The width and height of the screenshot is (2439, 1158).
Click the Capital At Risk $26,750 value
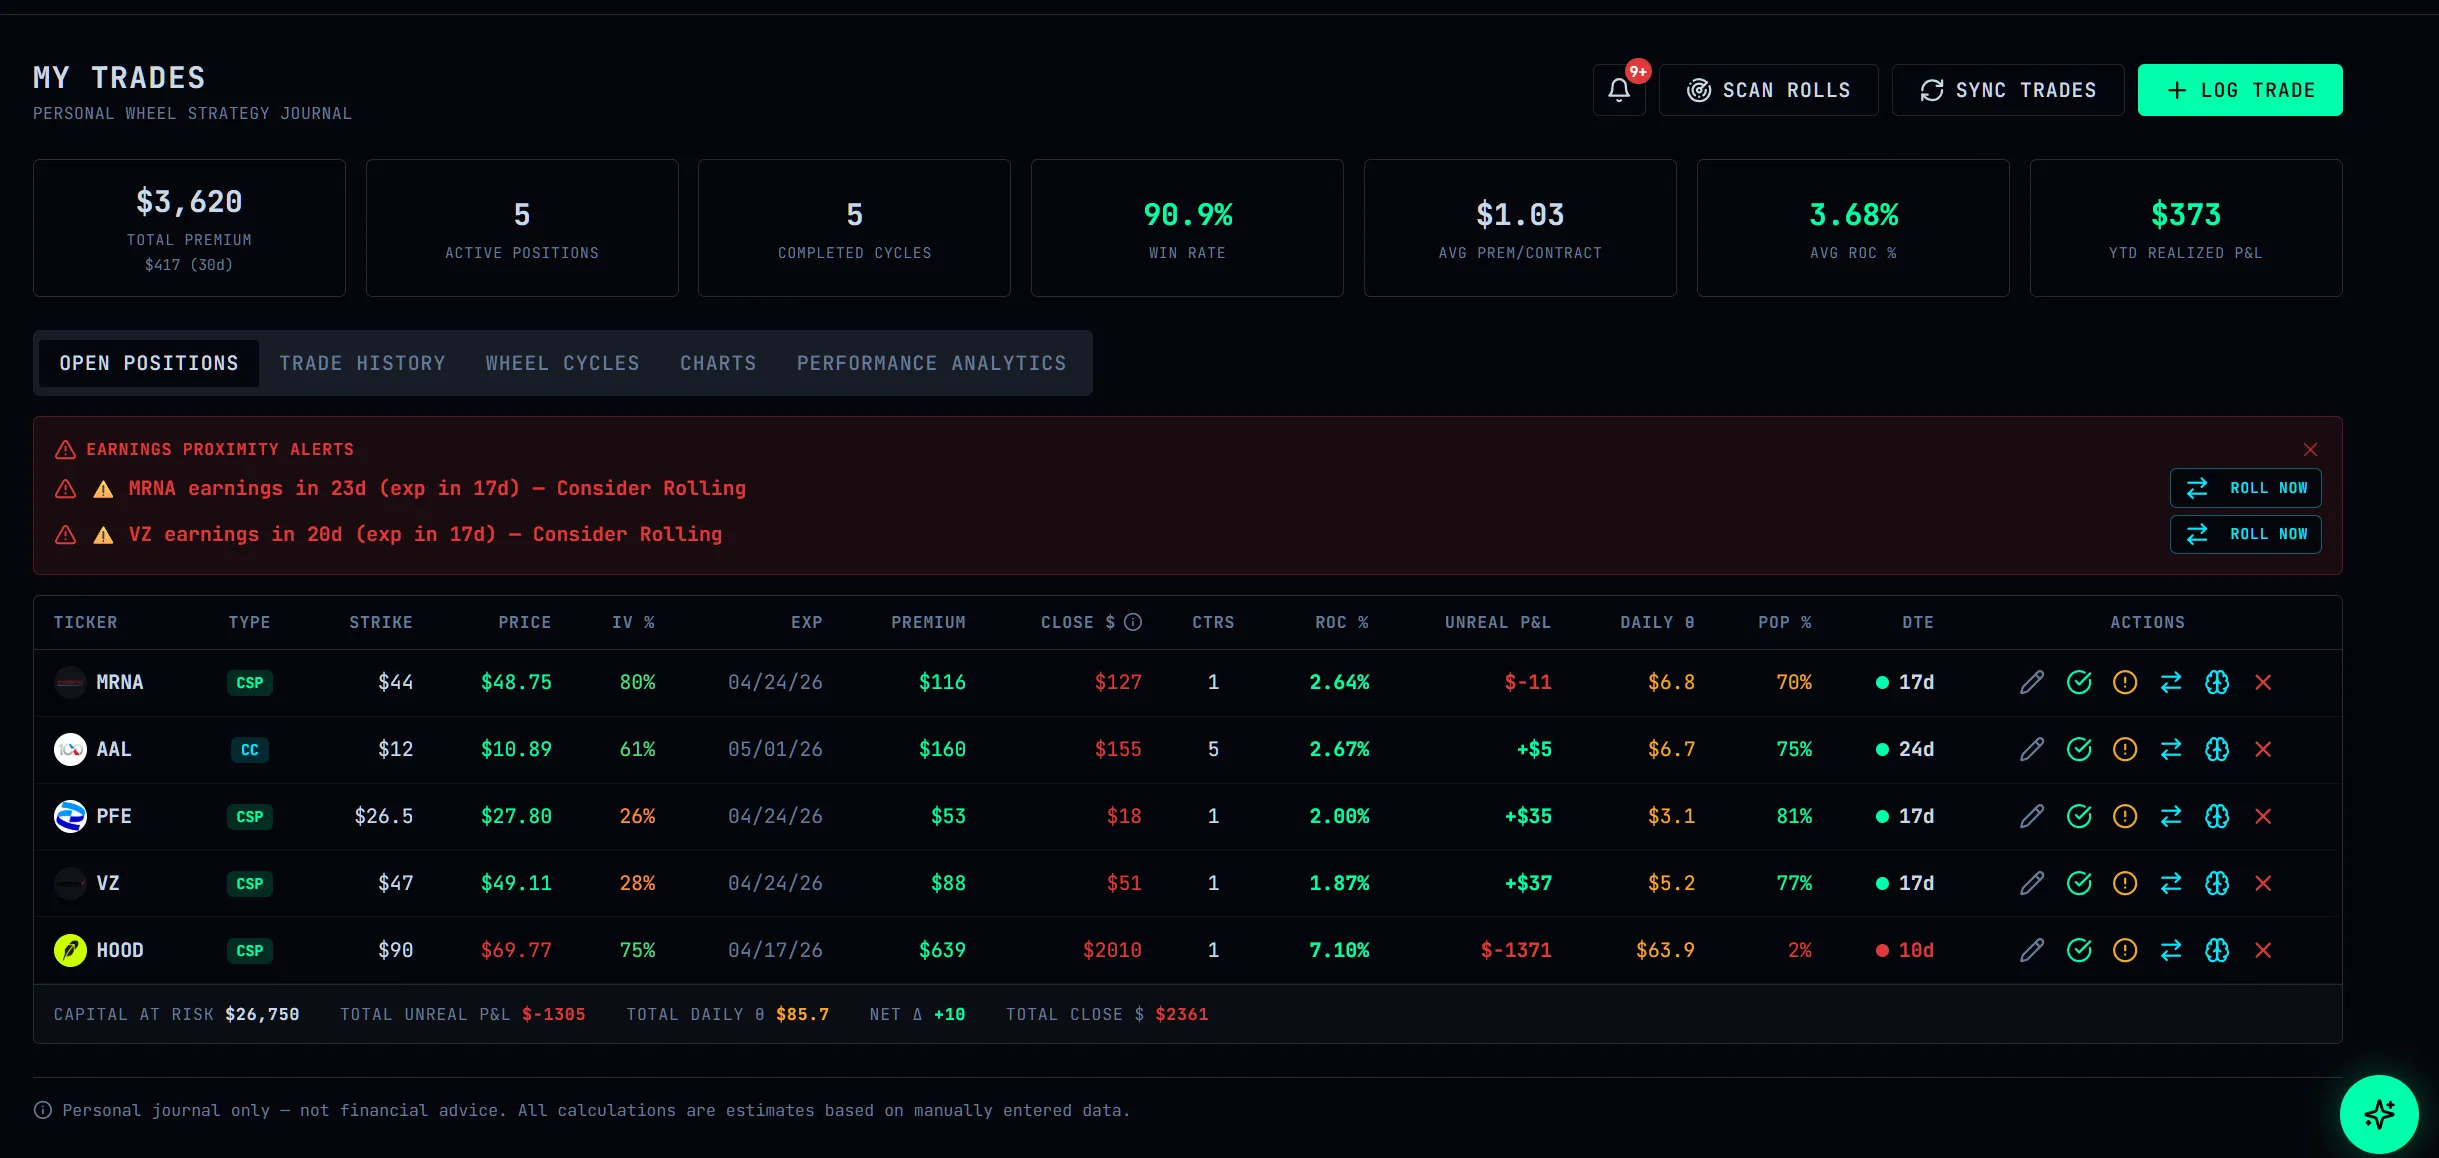click(x=262, y=1014)
